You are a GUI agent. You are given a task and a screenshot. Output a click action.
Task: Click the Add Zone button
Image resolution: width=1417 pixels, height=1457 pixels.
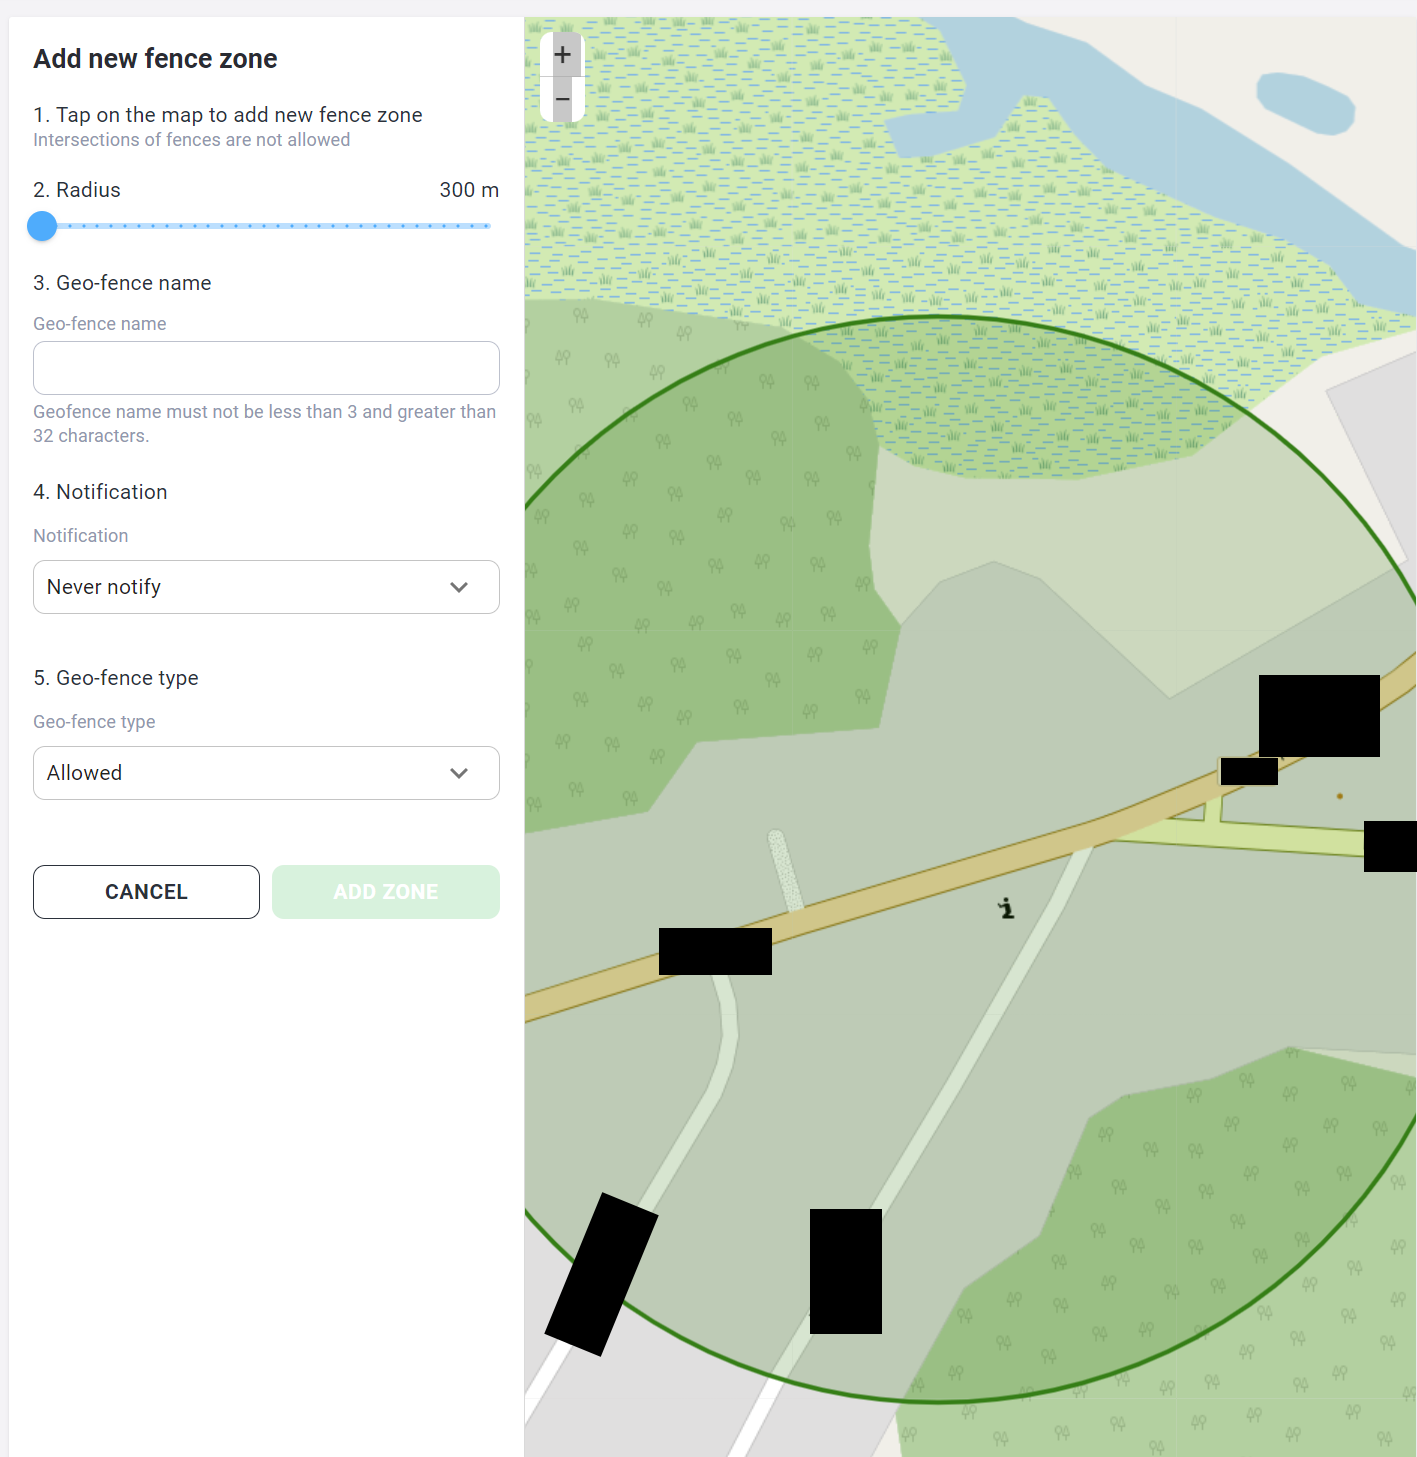coord(386,892)
